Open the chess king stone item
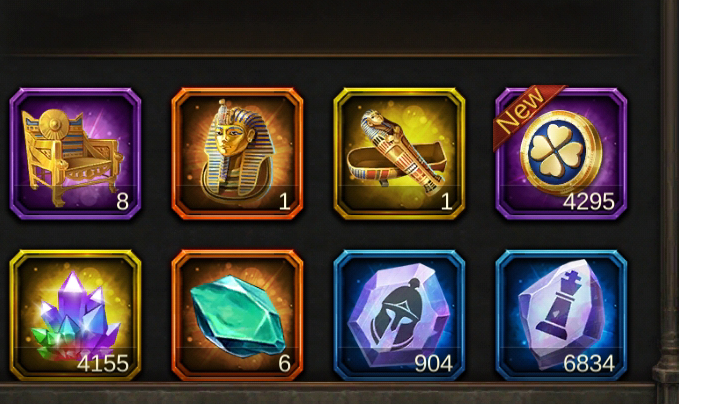The width and height of the screenshot is (720, 404). (561, 315)
